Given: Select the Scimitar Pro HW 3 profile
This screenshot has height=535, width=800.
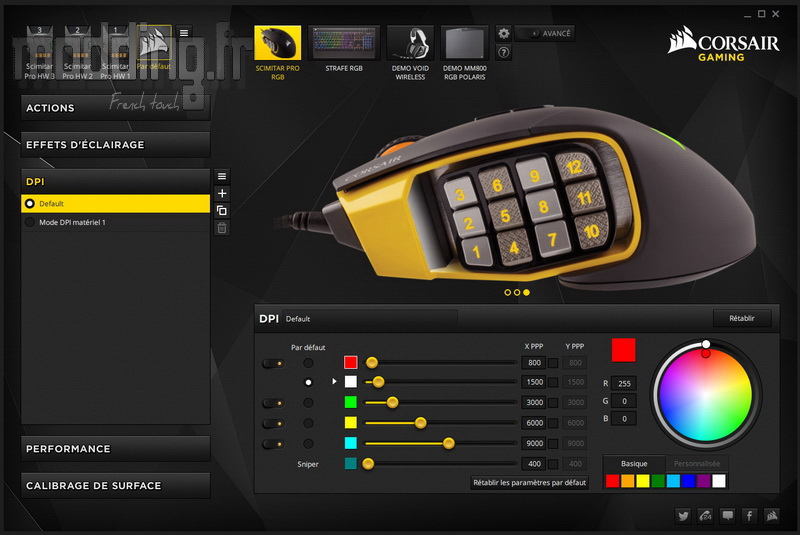Looking at the screenshot, I should click(x=39, y=53).
